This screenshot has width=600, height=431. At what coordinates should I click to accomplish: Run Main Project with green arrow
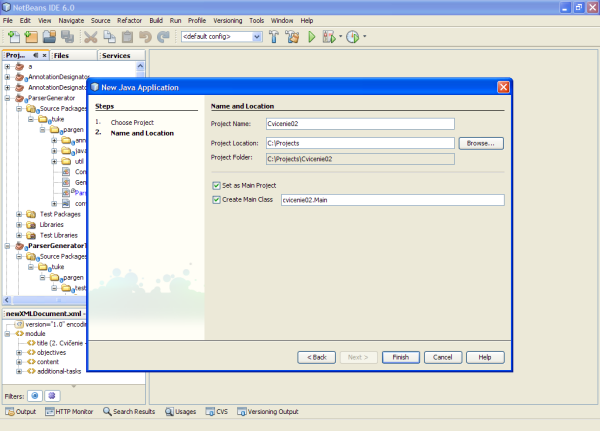pos(311,37)
